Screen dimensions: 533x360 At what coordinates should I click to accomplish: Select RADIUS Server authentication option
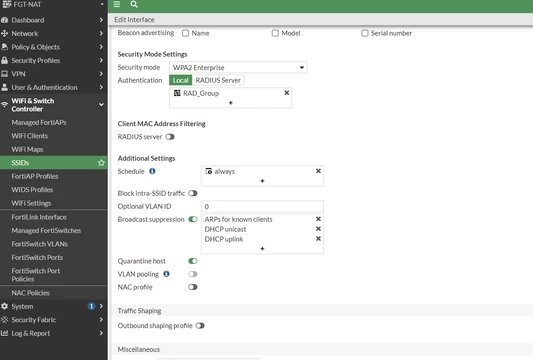pyautogui.click(x=218, y=80)
